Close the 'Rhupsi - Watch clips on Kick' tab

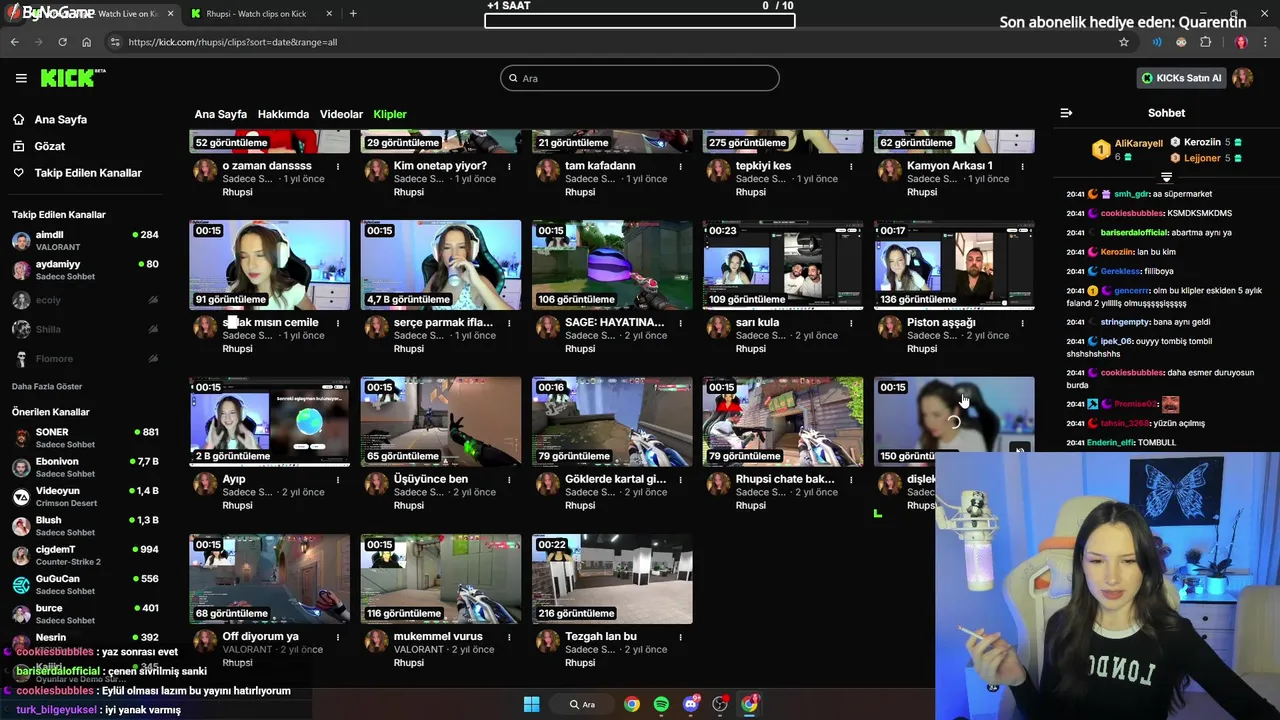331,14
